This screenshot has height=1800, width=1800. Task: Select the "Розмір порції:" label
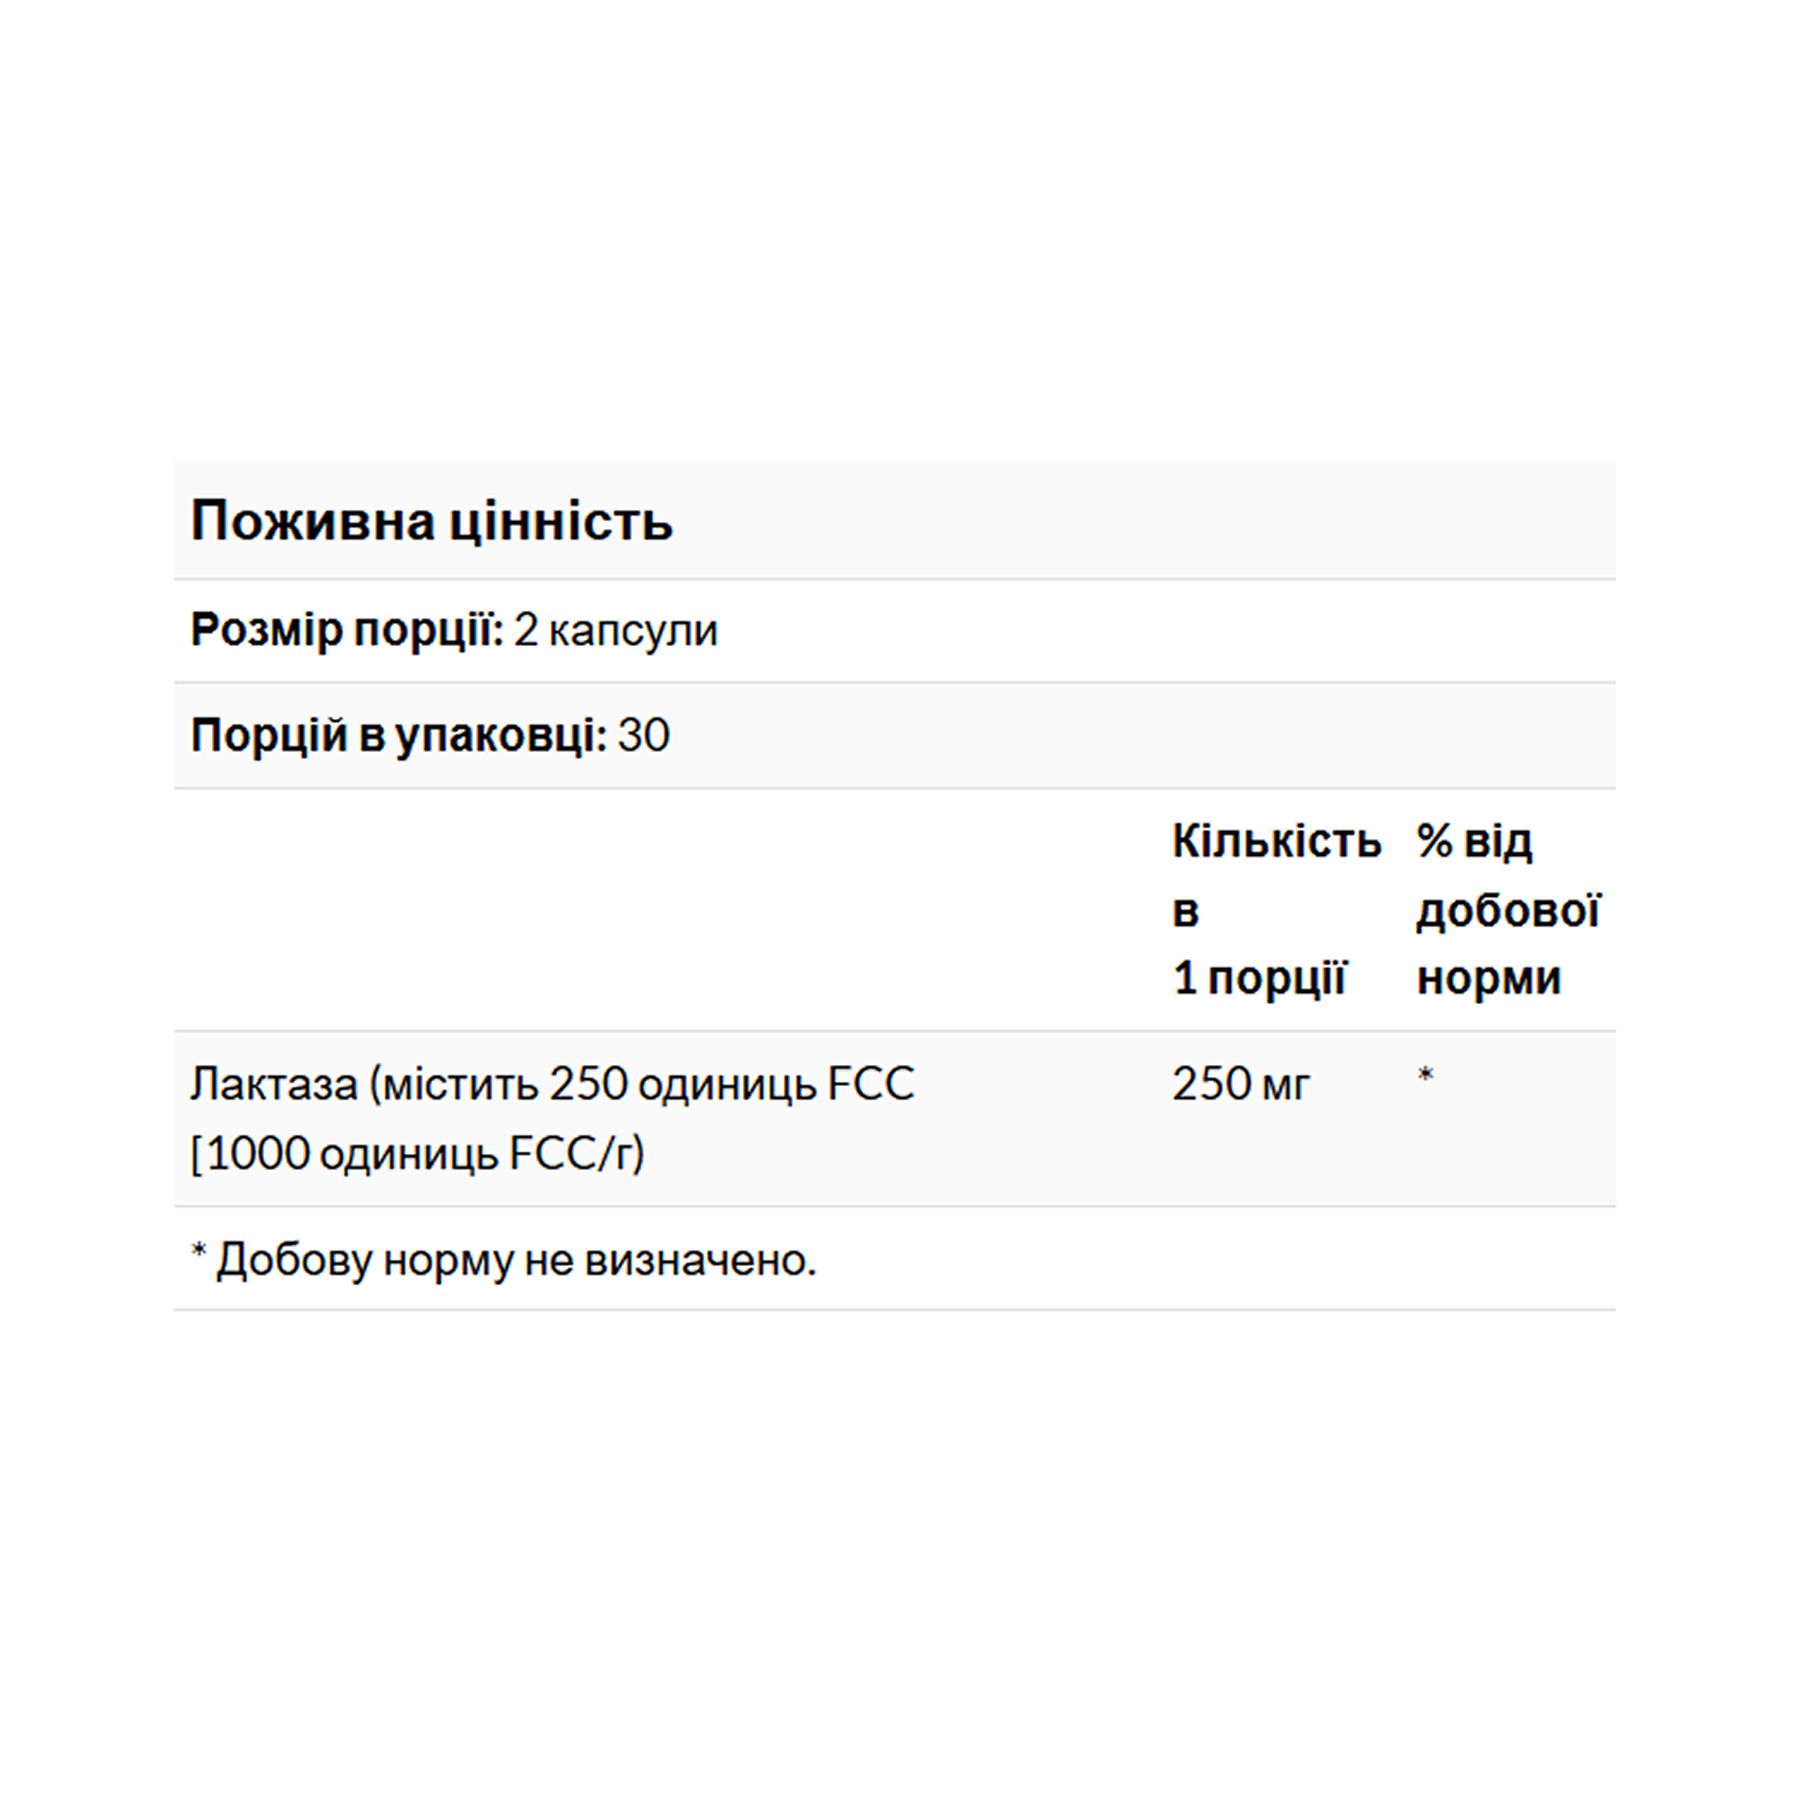click(347, 630)
